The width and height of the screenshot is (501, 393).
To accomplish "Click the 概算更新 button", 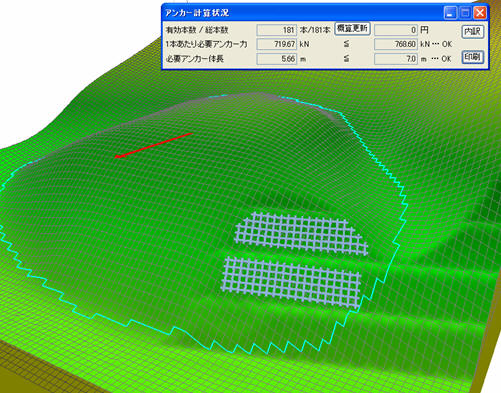I will click(352, 29).
